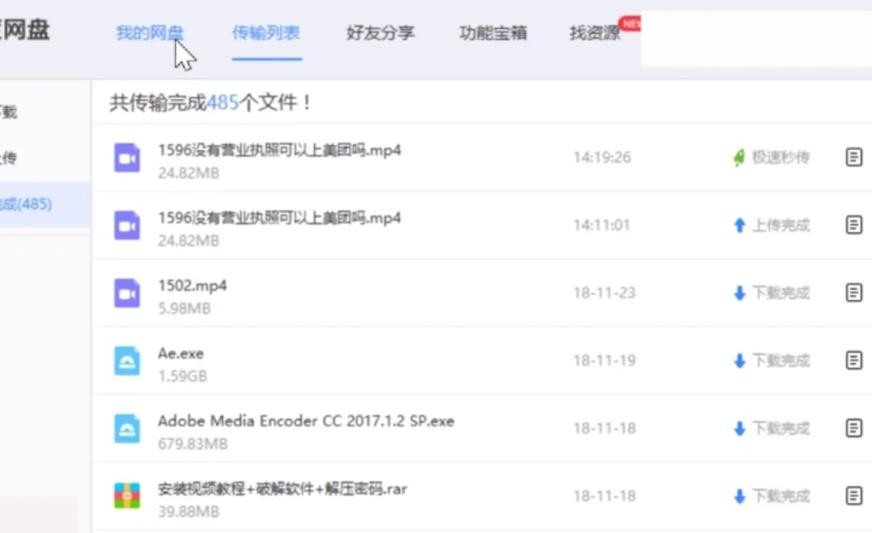Image resolution: width=872 pixels, height=533 pixels.
Task: Open the file location icon for 1502.mp4
Action: 853,293
